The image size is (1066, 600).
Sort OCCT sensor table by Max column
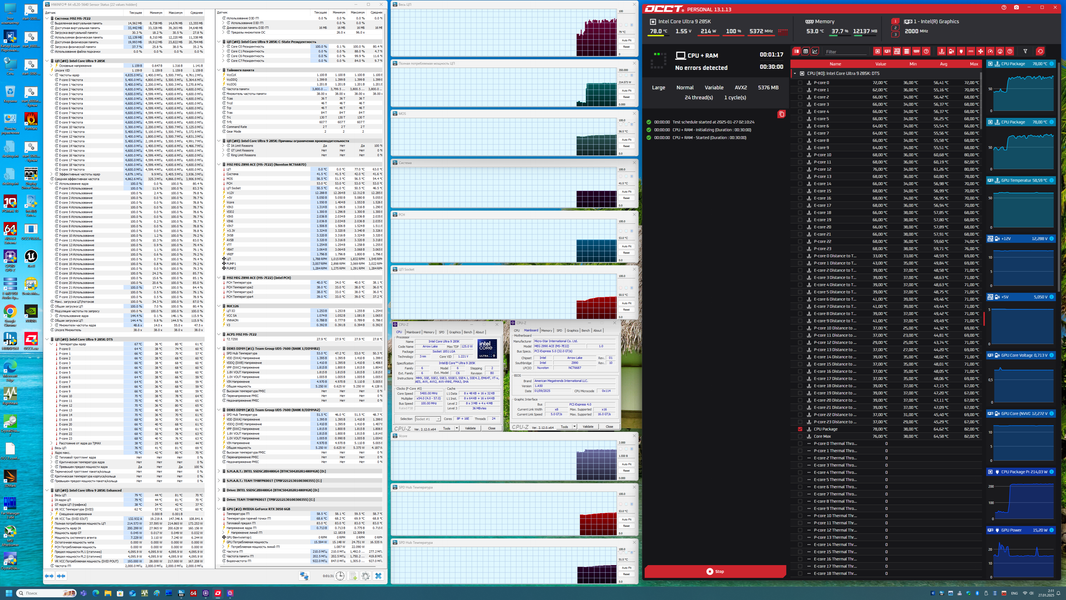(x=974, y=64)
